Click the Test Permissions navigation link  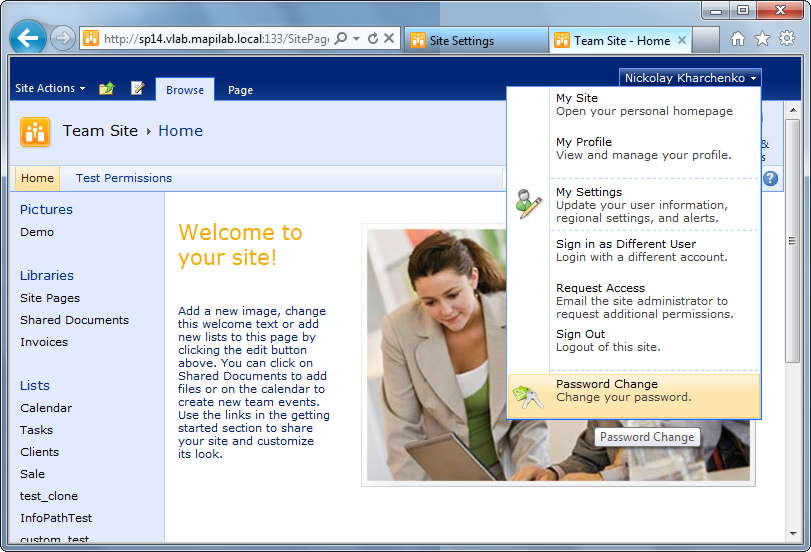pos(124,178)
